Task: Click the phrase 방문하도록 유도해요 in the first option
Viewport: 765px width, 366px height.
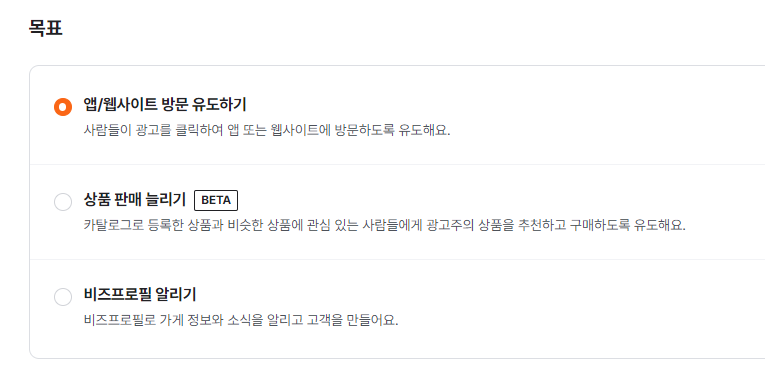Action: pos(392,131)
